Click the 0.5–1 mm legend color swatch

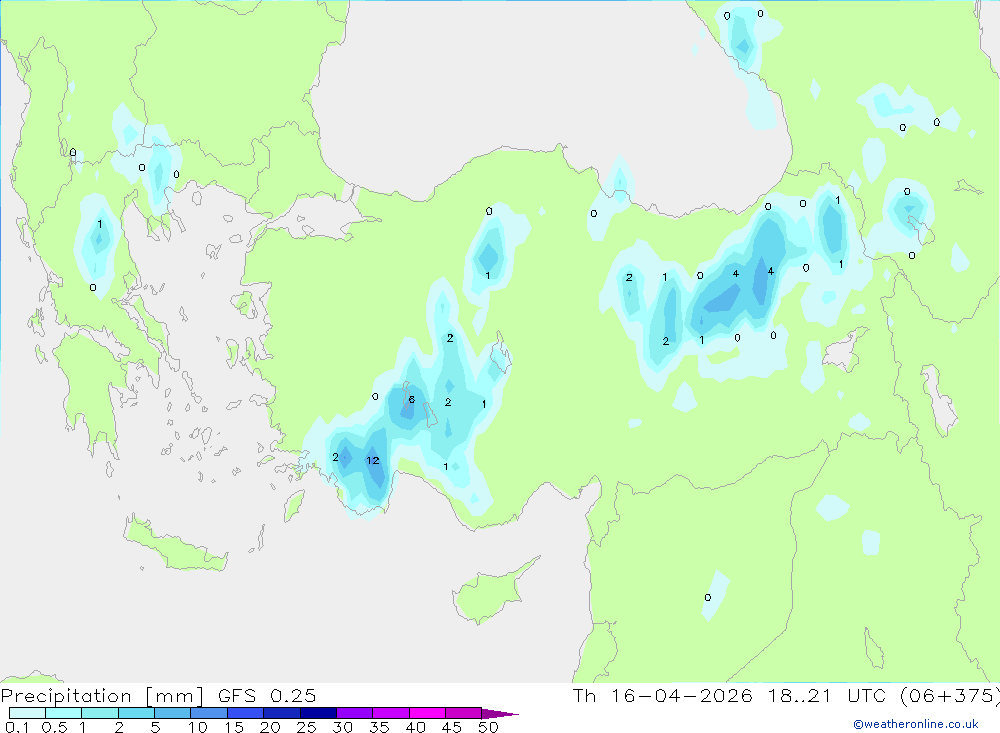point(64,713)
